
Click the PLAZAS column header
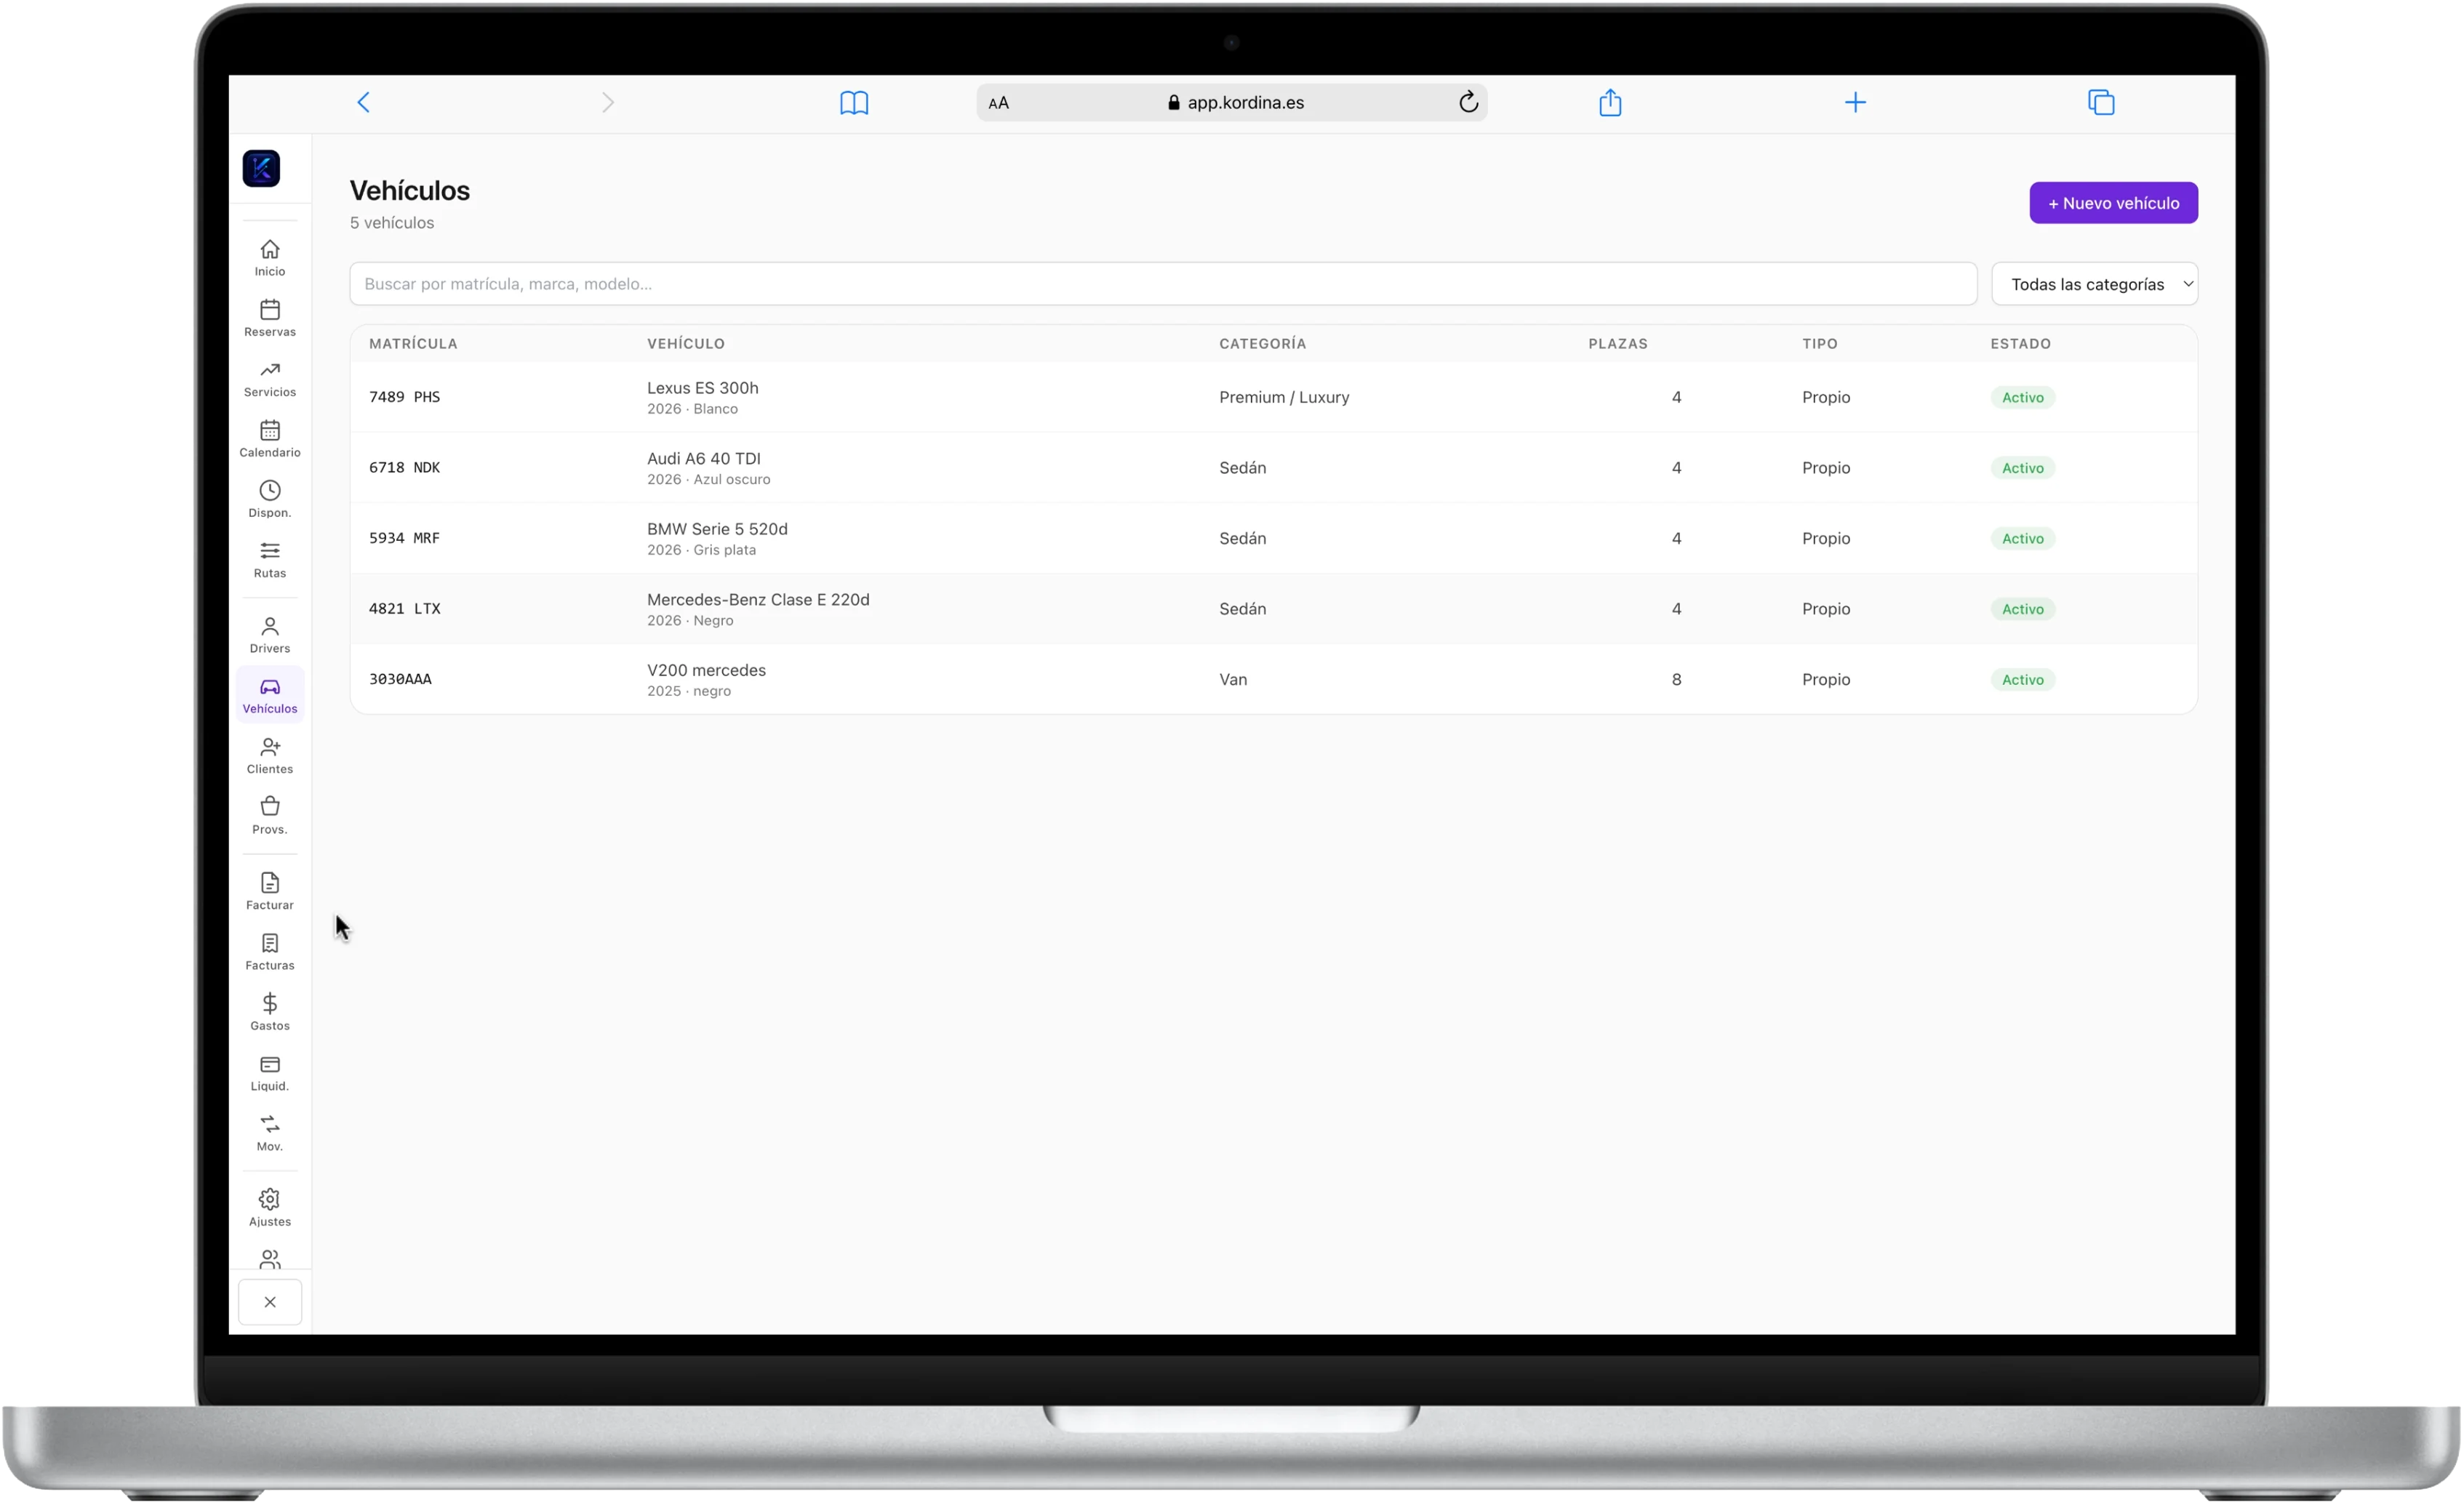tap(1618, 343)
